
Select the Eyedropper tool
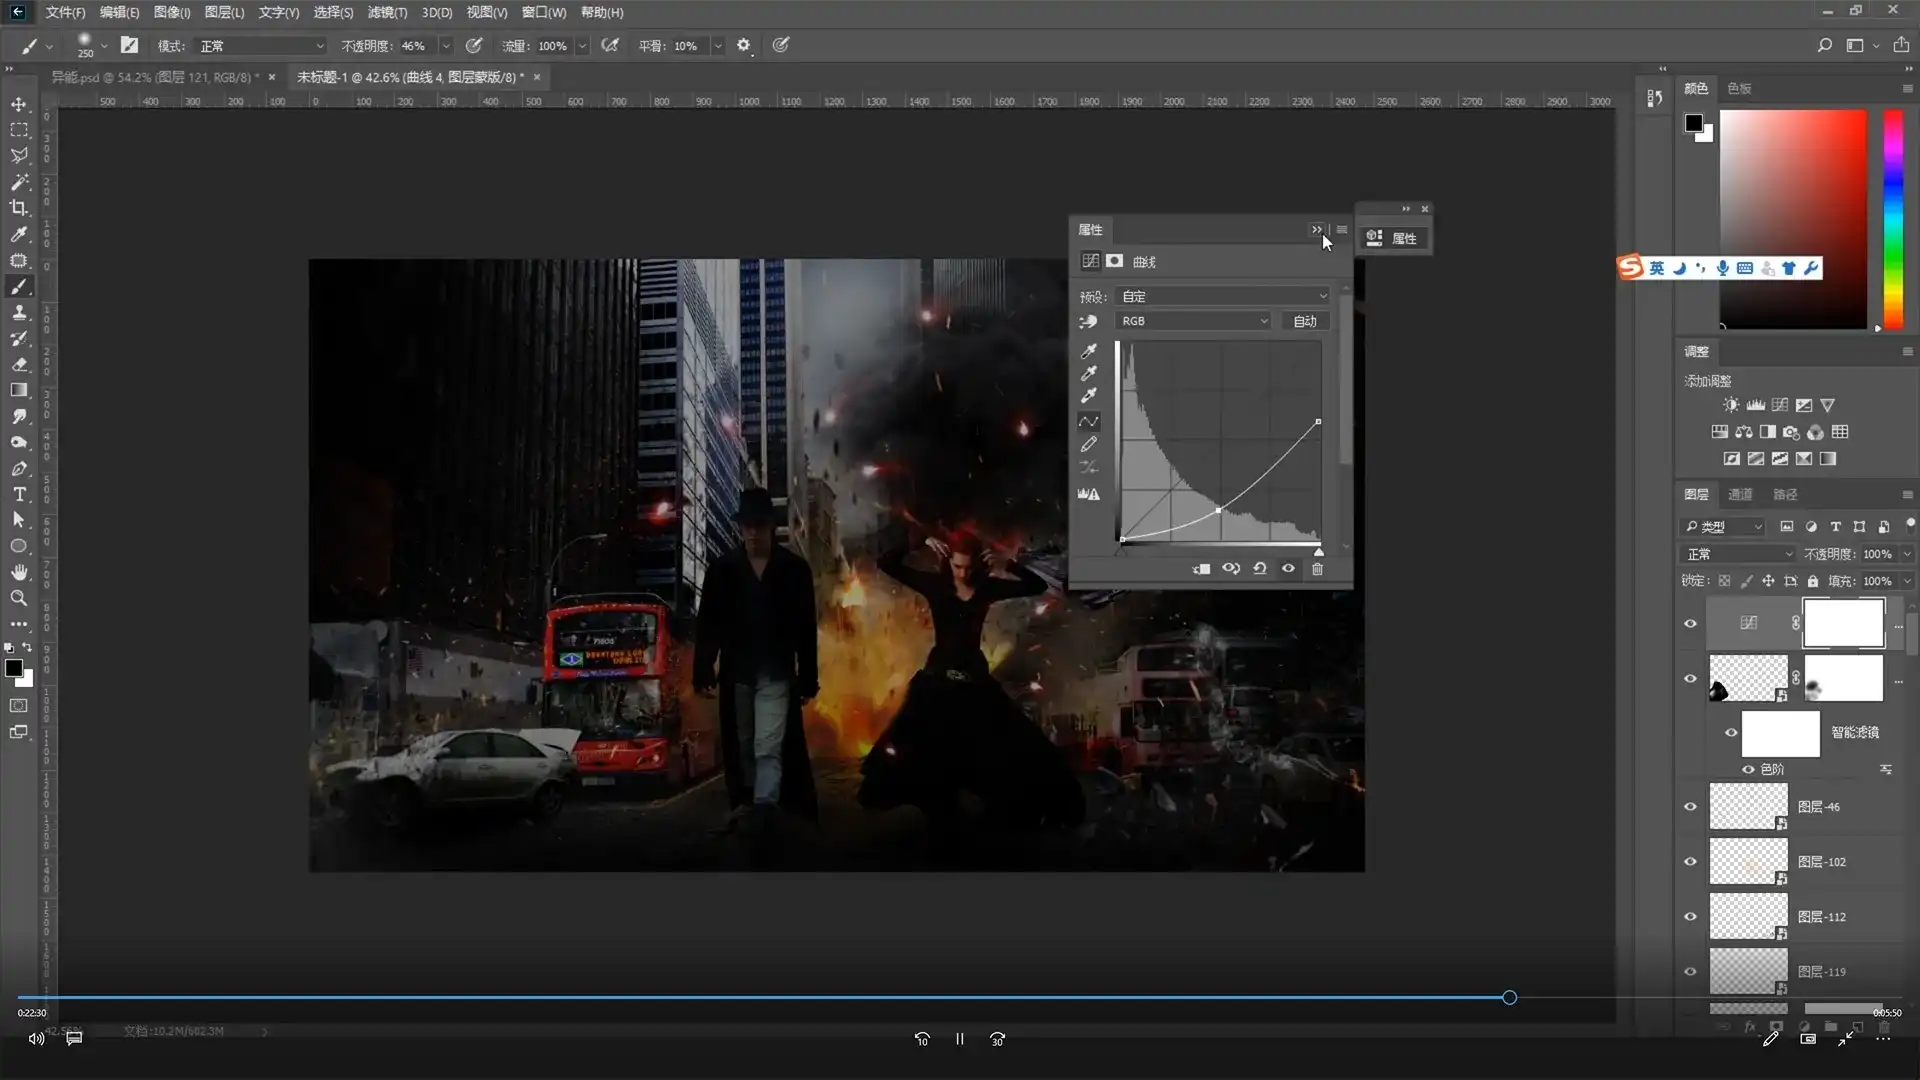[19, 234]
